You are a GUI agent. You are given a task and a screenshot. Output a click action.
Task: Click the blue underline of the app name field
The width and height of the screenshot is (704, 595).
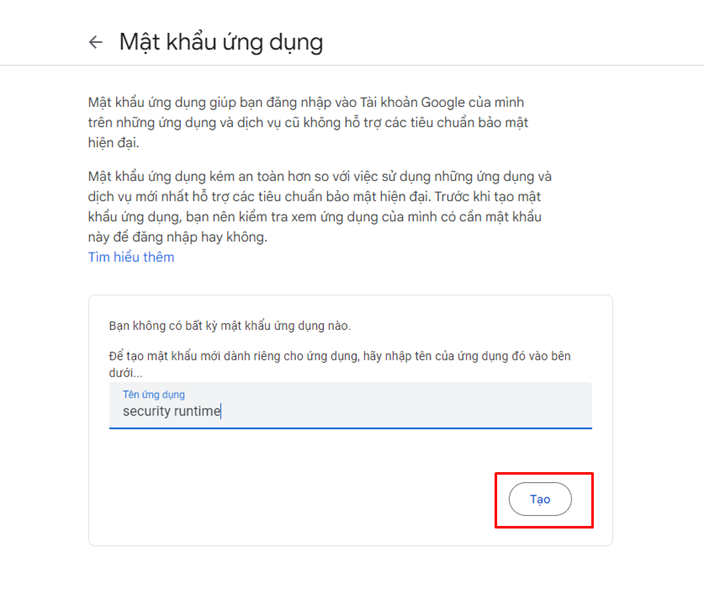coord(350,428)
